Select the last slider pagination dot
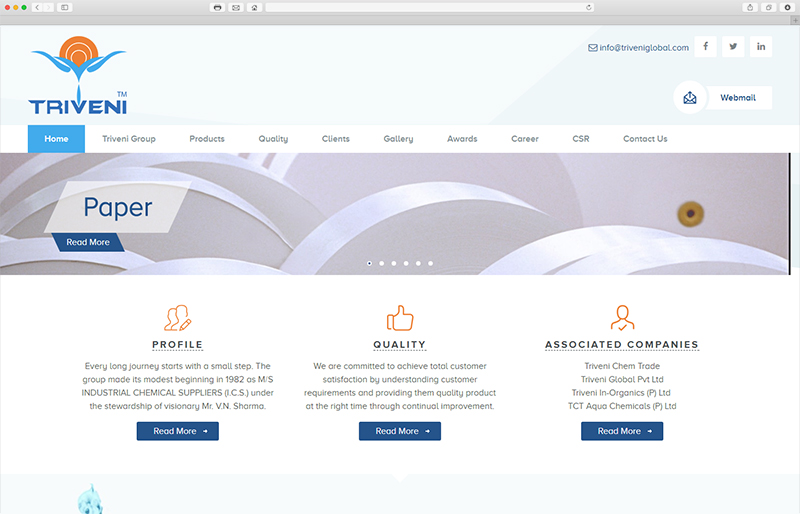The width and height of the screenshot is (800, 514). (430, 263)
